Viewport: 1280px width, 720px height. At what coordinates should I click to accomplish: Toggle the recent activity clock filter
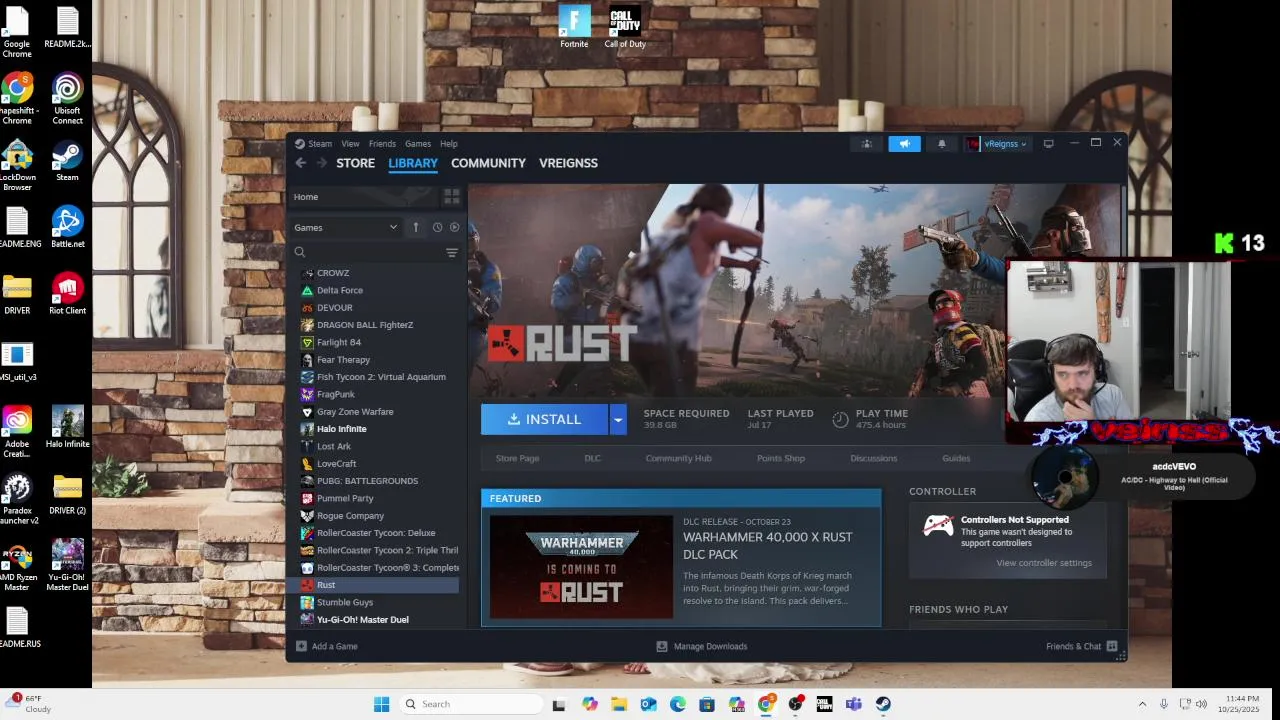pyautogui.click(x=437, y=227)
